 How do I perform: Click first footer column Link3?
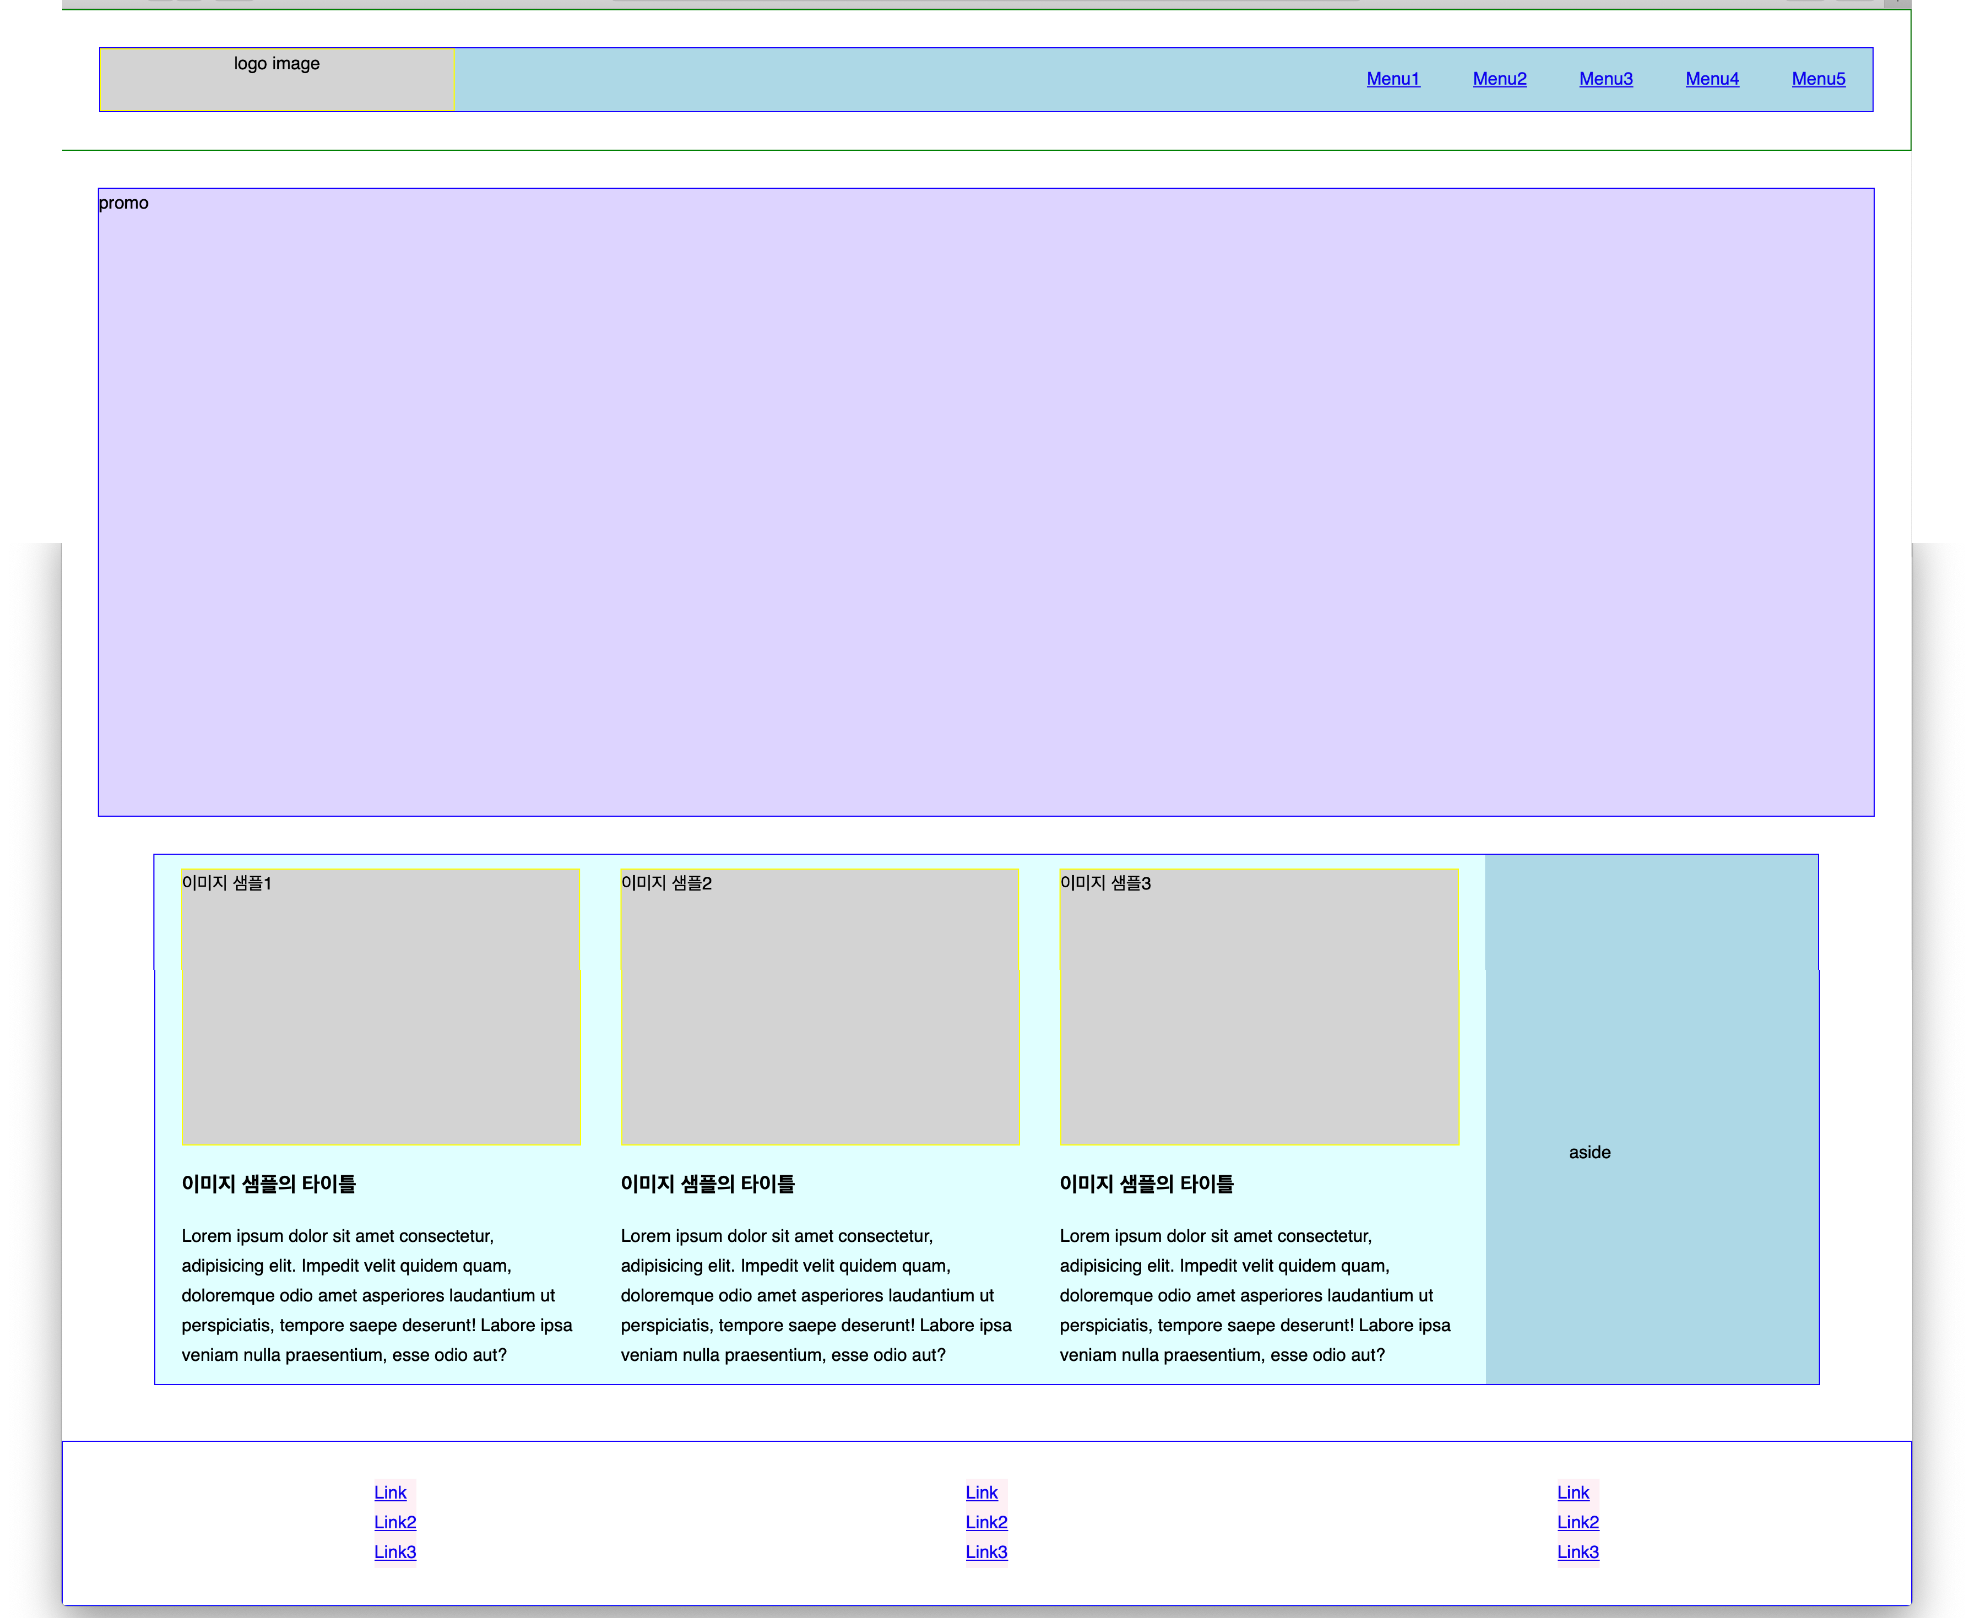[395, 1553]
